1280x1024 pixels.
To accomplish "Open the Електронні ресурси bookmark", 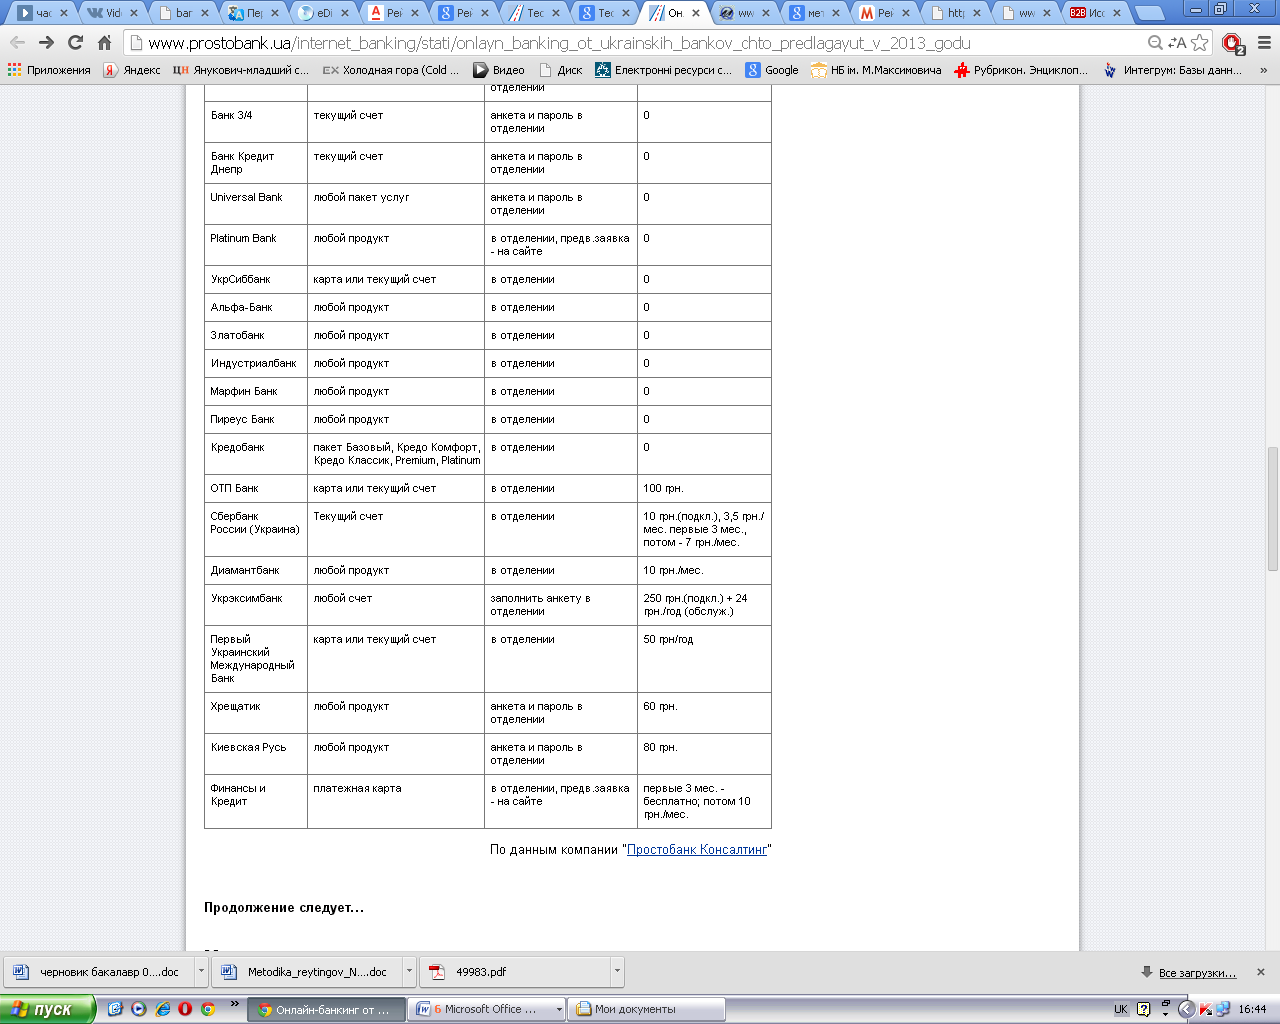I will (664, 70).
